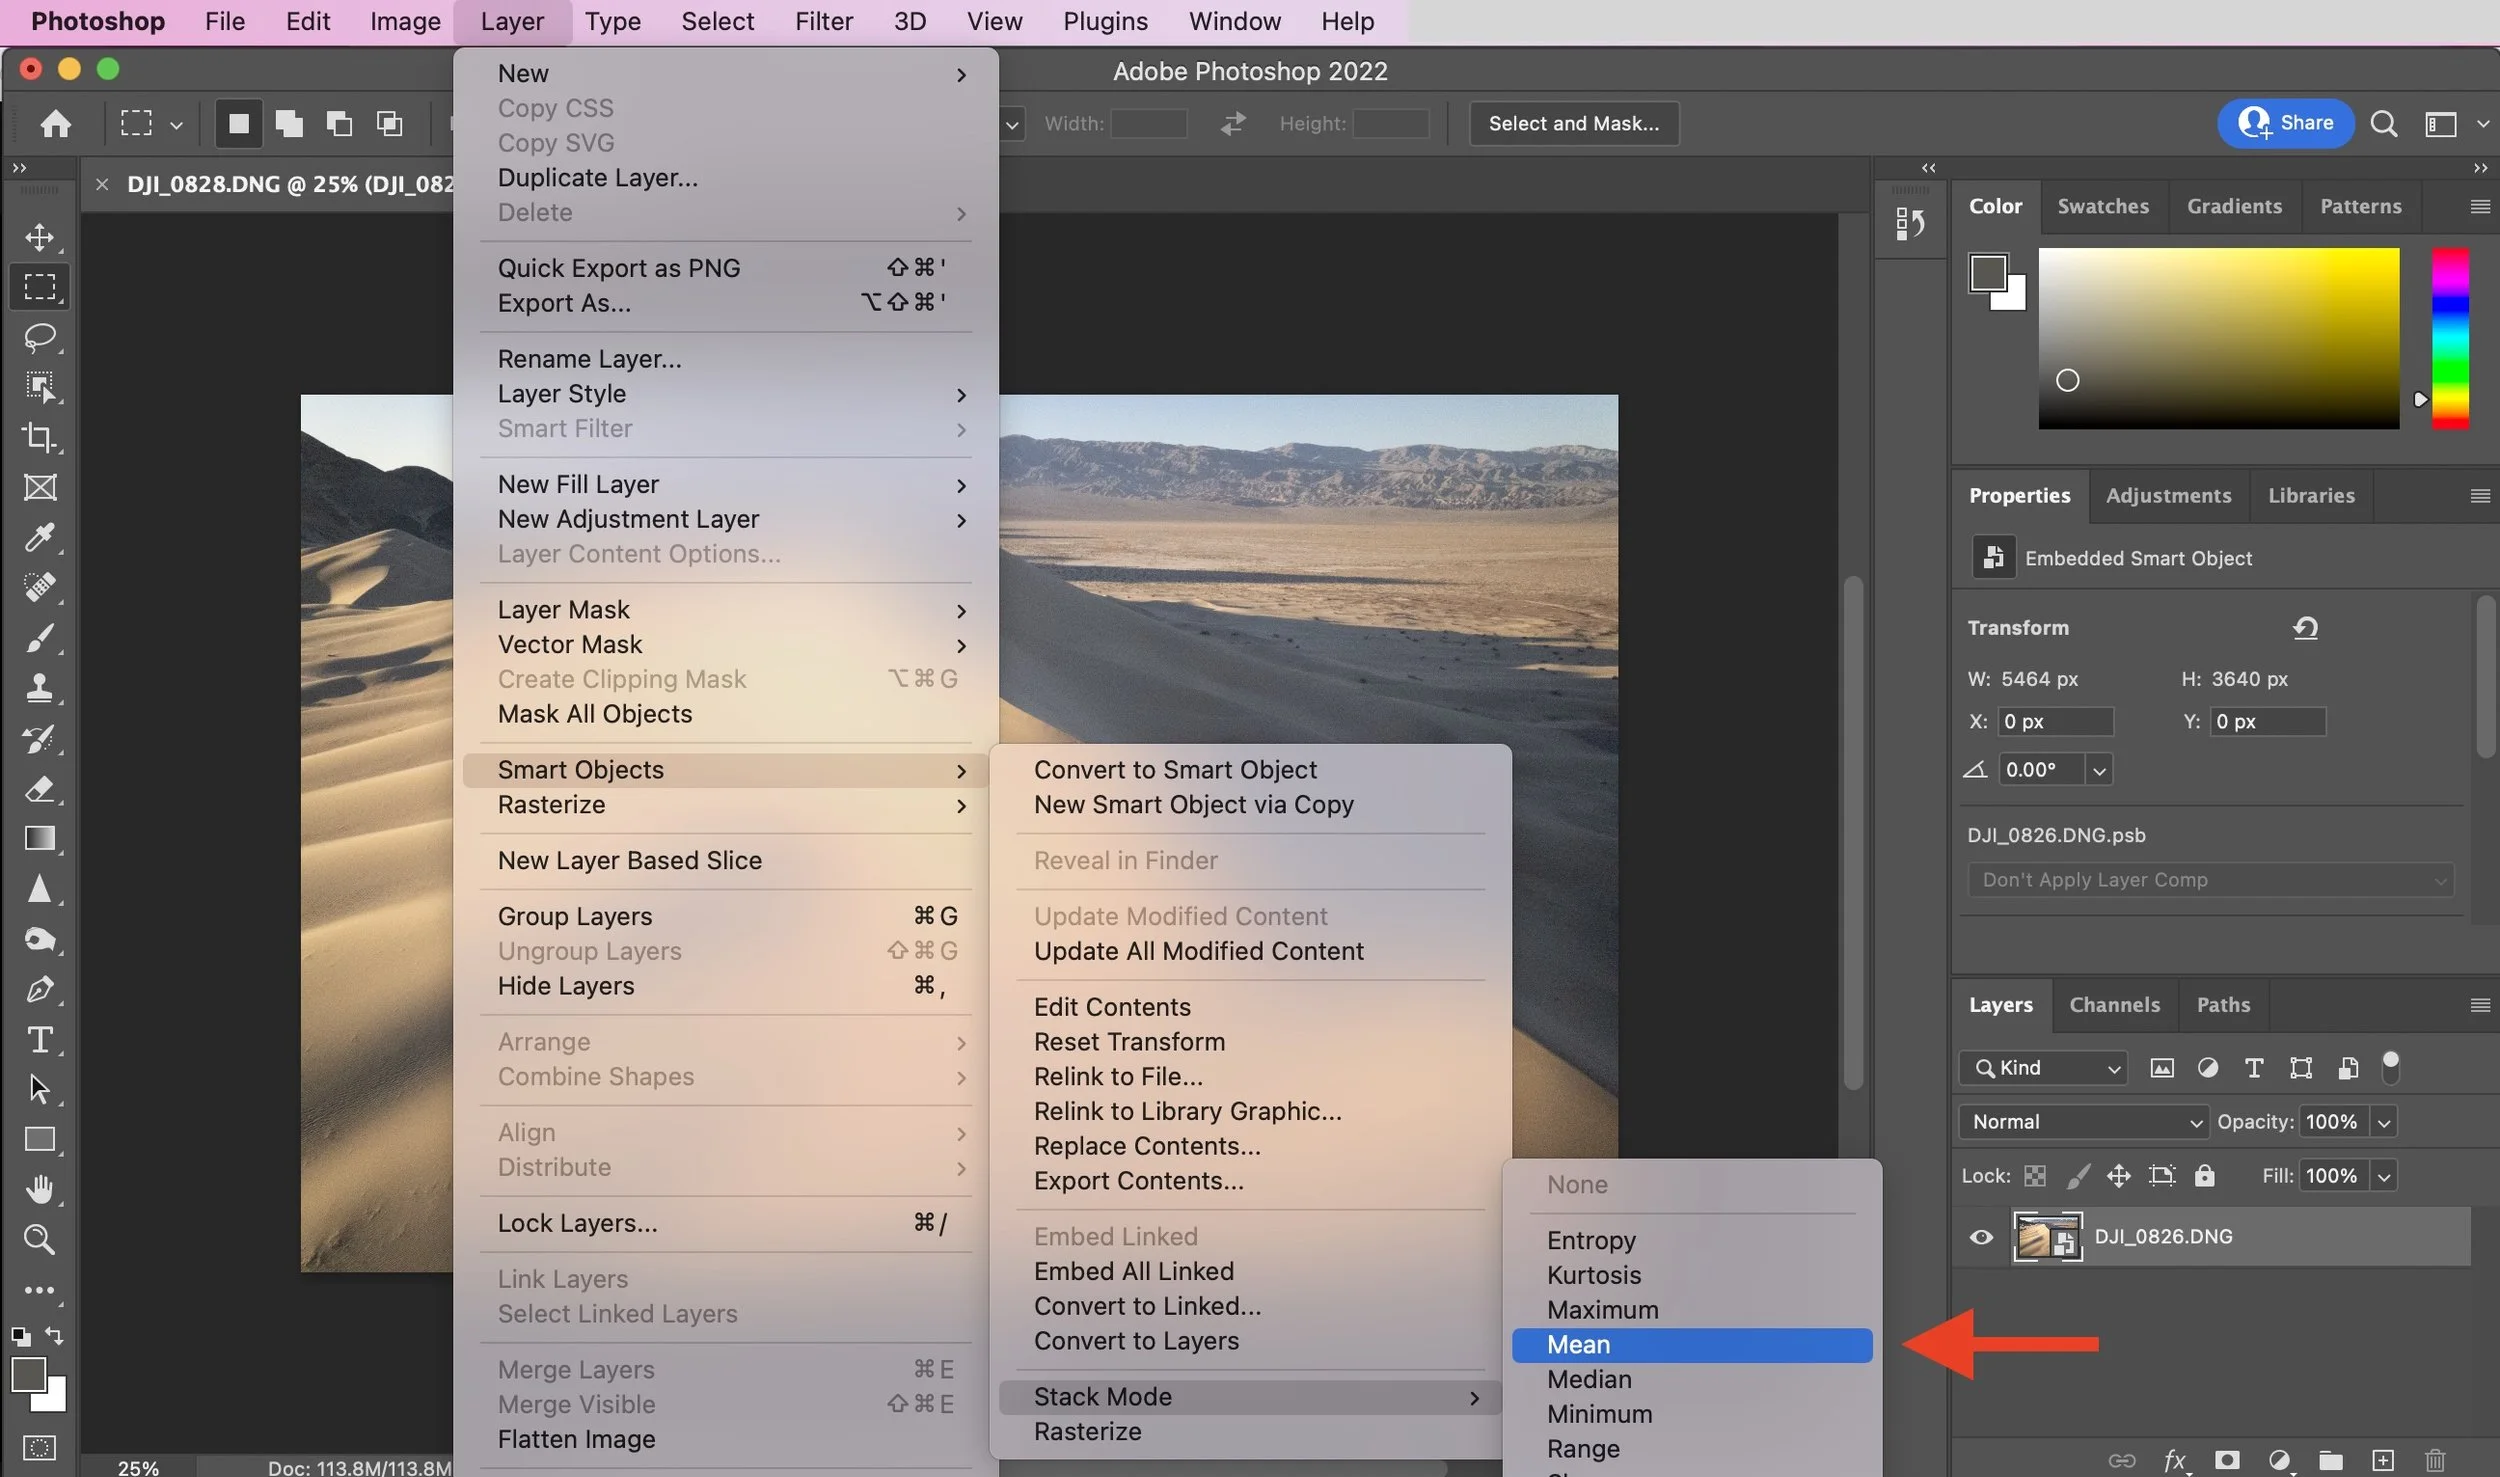Select the Move tool
2500x1477 pixels.
click(x=40, y=237)
